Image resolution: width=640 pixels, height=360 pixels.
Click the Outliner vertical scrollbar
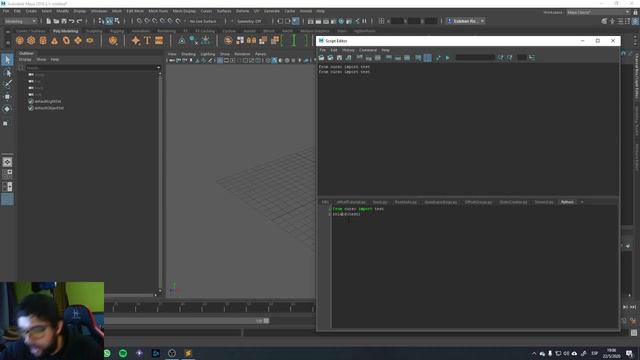click(160, 182)
